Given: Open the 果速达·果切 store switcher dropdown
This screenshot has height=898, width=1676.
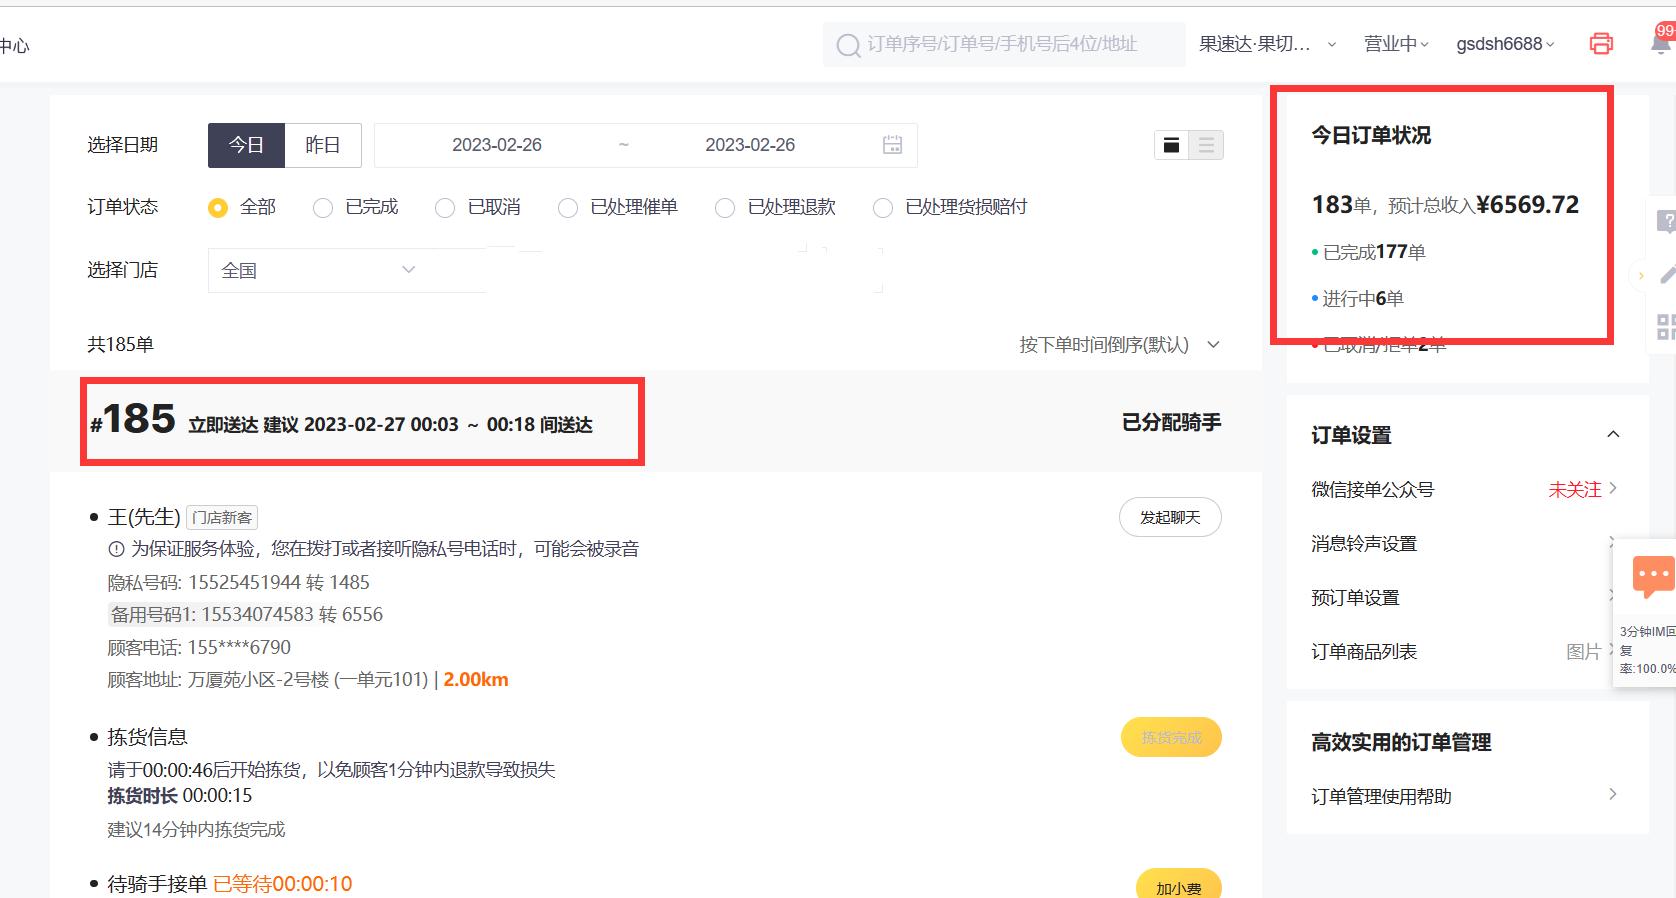Looking at the screenshot, I should pyautogui.click(x=1268, y=44).
